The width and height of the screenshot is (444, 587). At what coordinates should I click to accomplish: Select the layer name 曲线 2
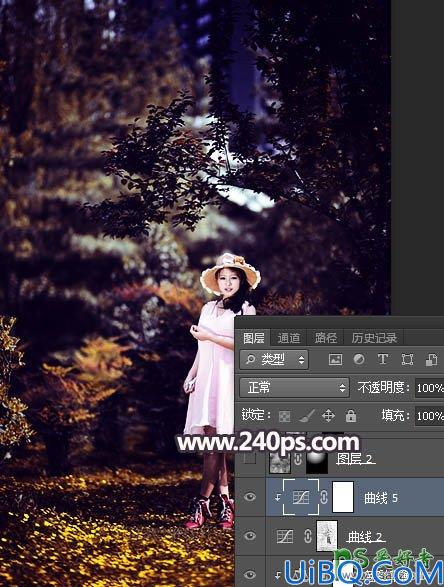[365, 537]
